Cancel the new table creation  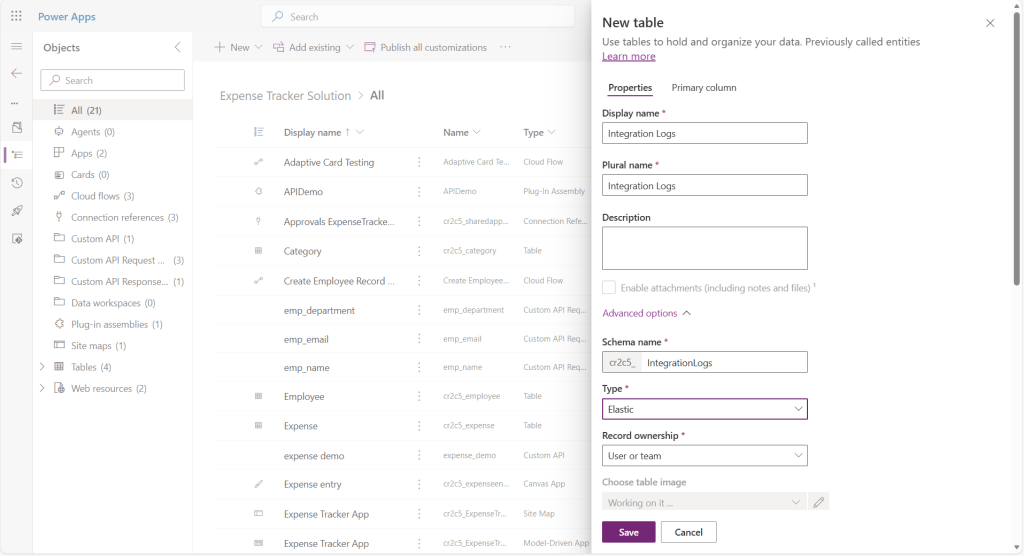pyautogui.click(x=688, y=532)
